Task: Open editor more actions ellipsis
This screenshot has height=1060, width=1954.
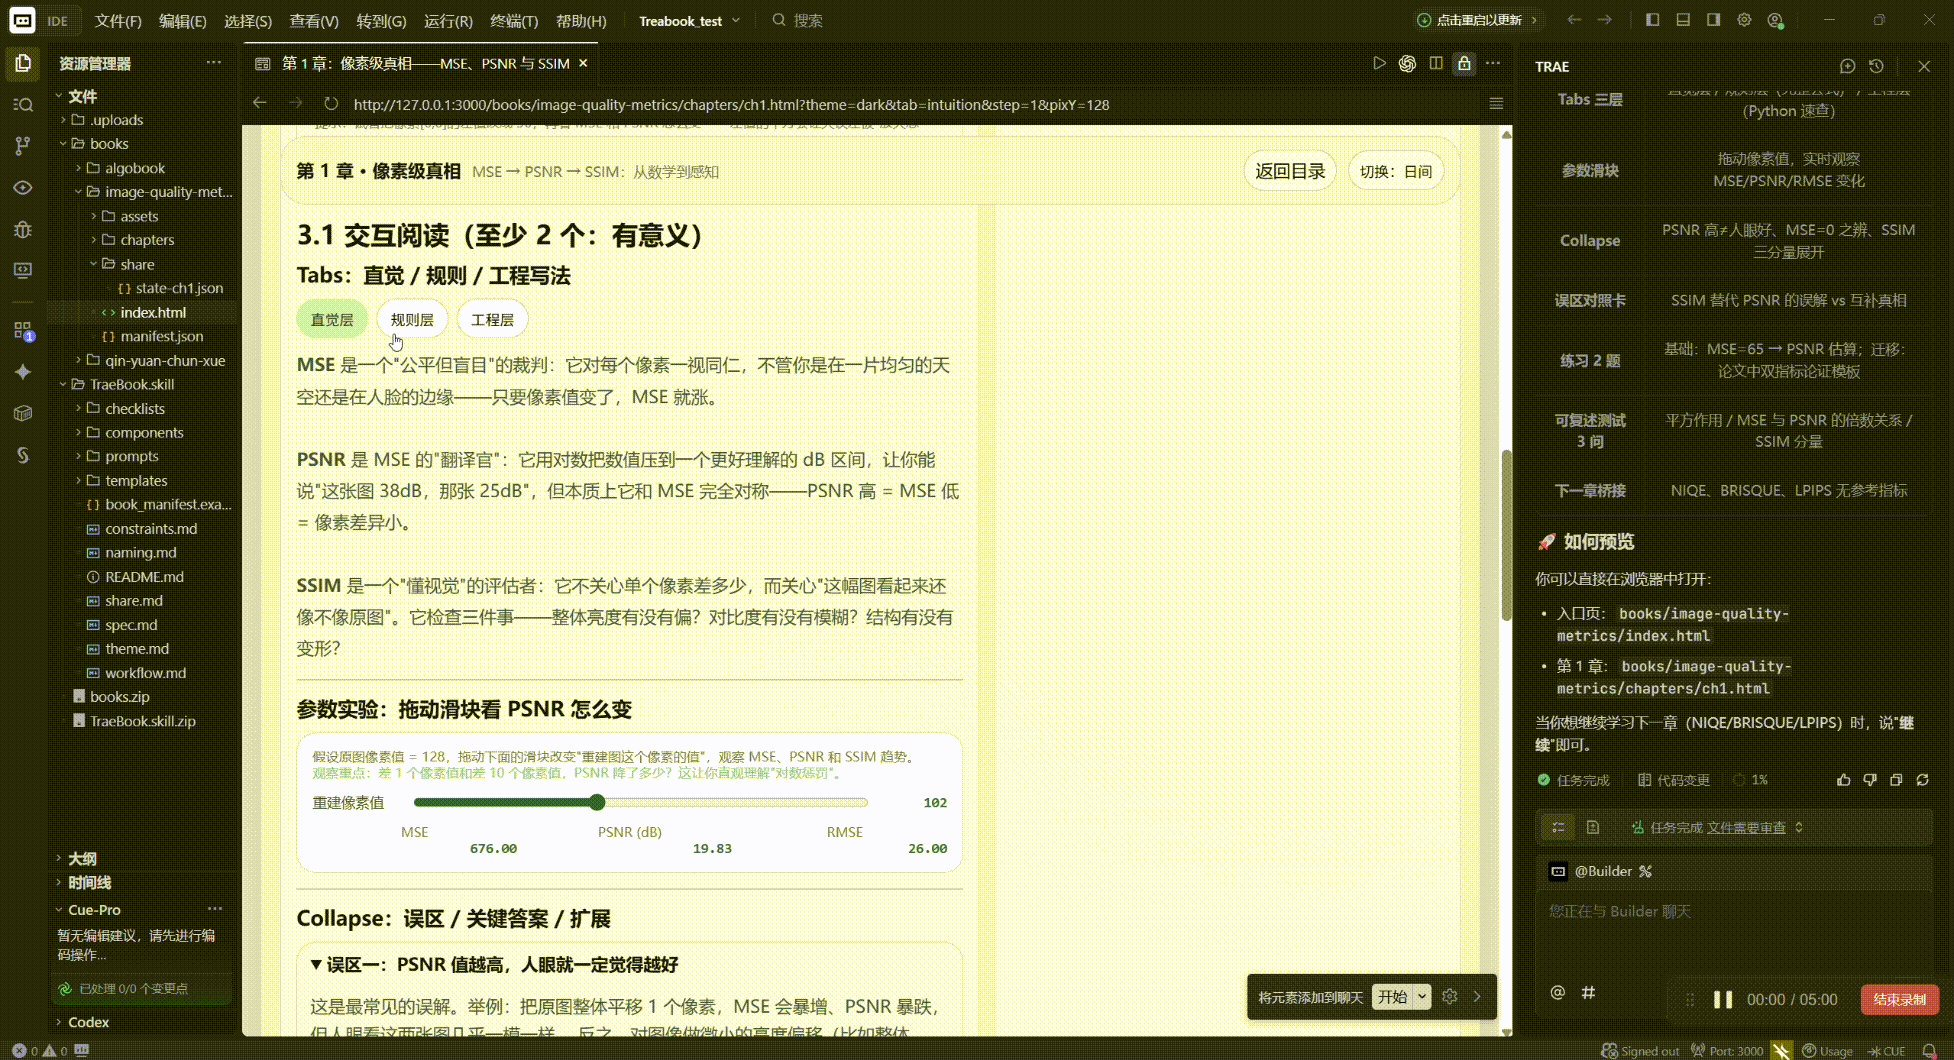Action: pos(1493,63)
